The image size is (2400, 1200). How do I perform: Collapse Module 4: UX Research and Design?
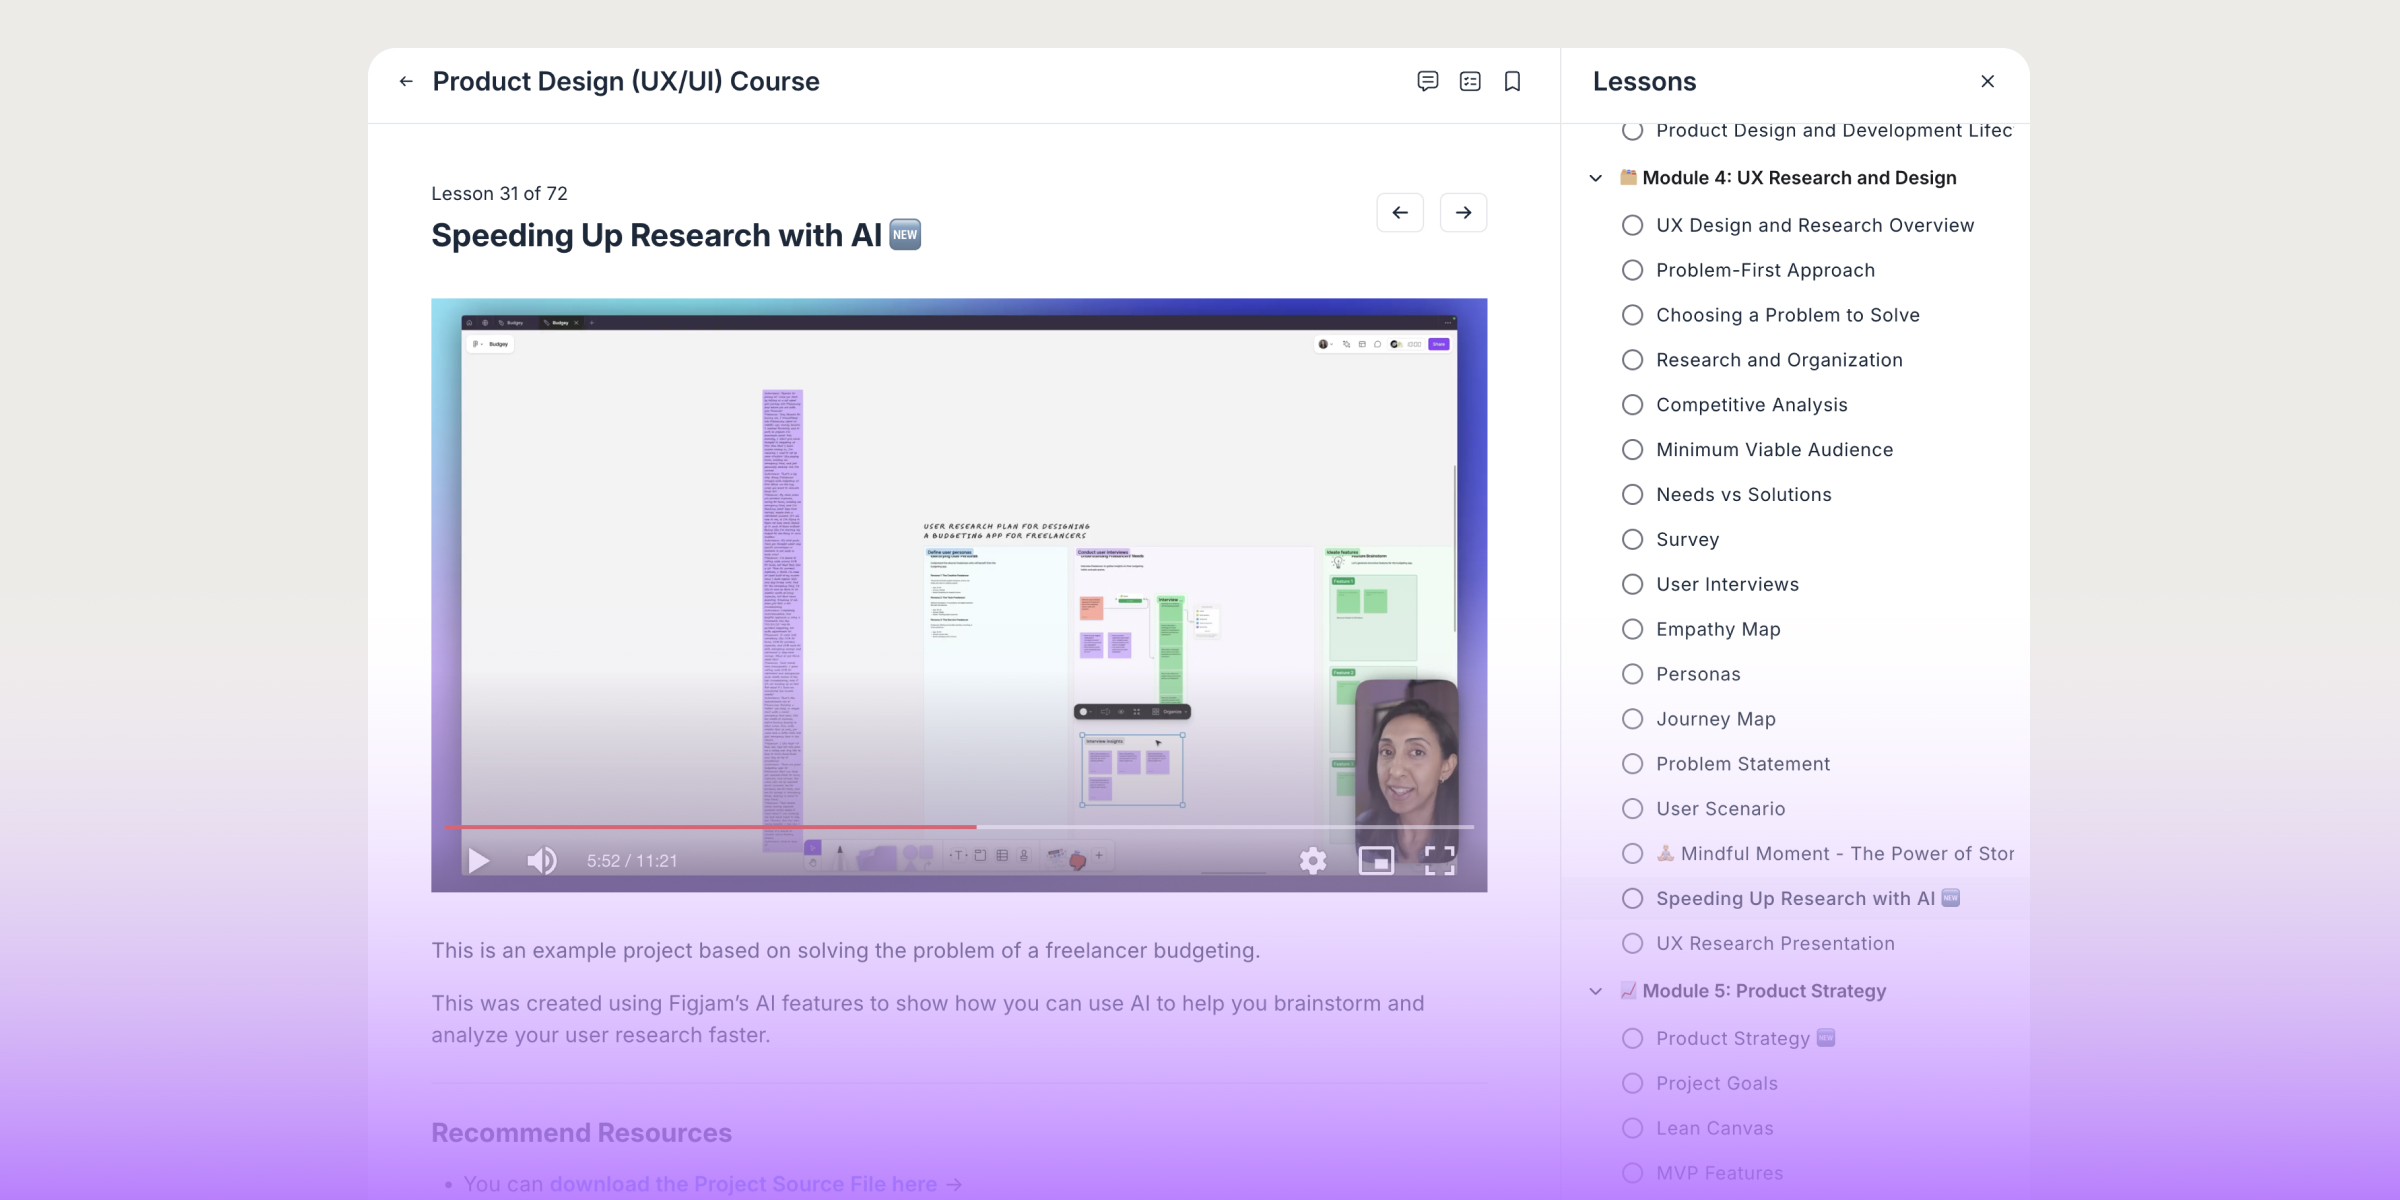(1596, 178)
